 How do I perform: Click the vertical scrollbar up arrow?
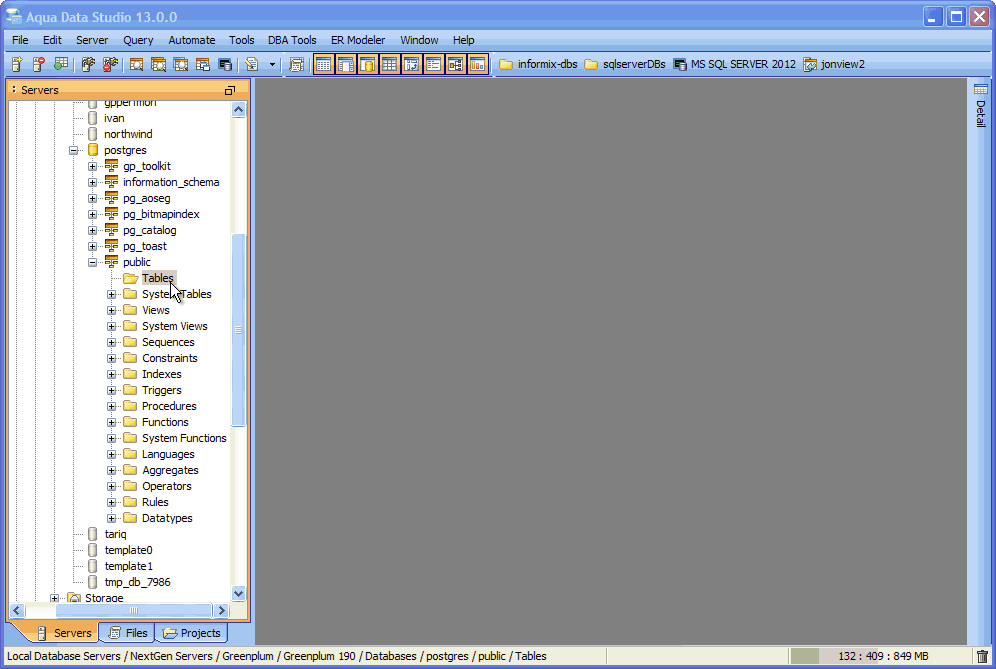click(239, 109)
